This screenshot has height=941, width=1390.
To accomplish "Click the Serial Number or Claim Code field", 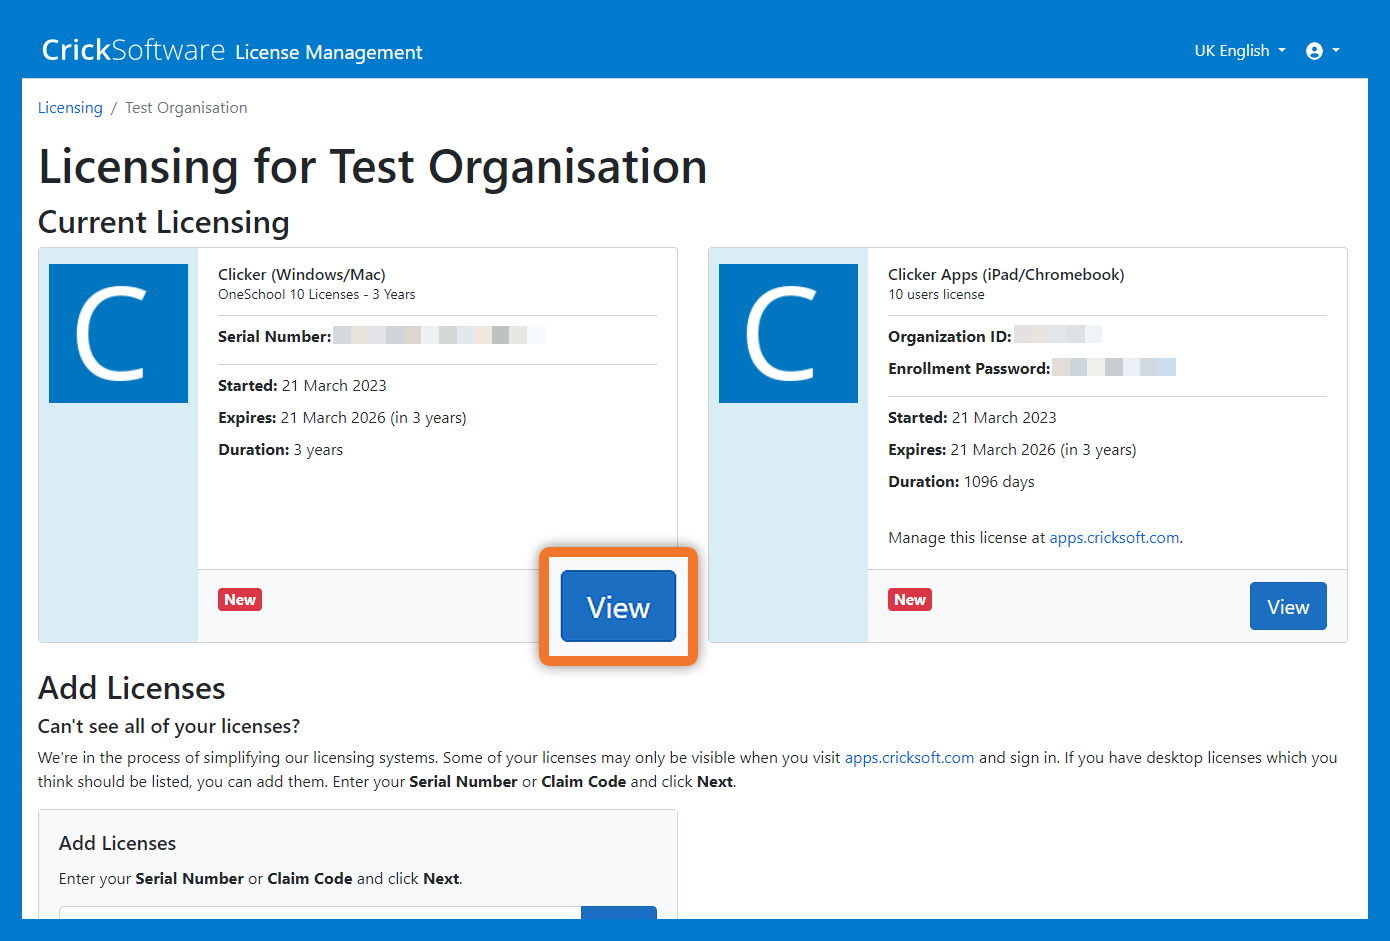I will [320, 912].
